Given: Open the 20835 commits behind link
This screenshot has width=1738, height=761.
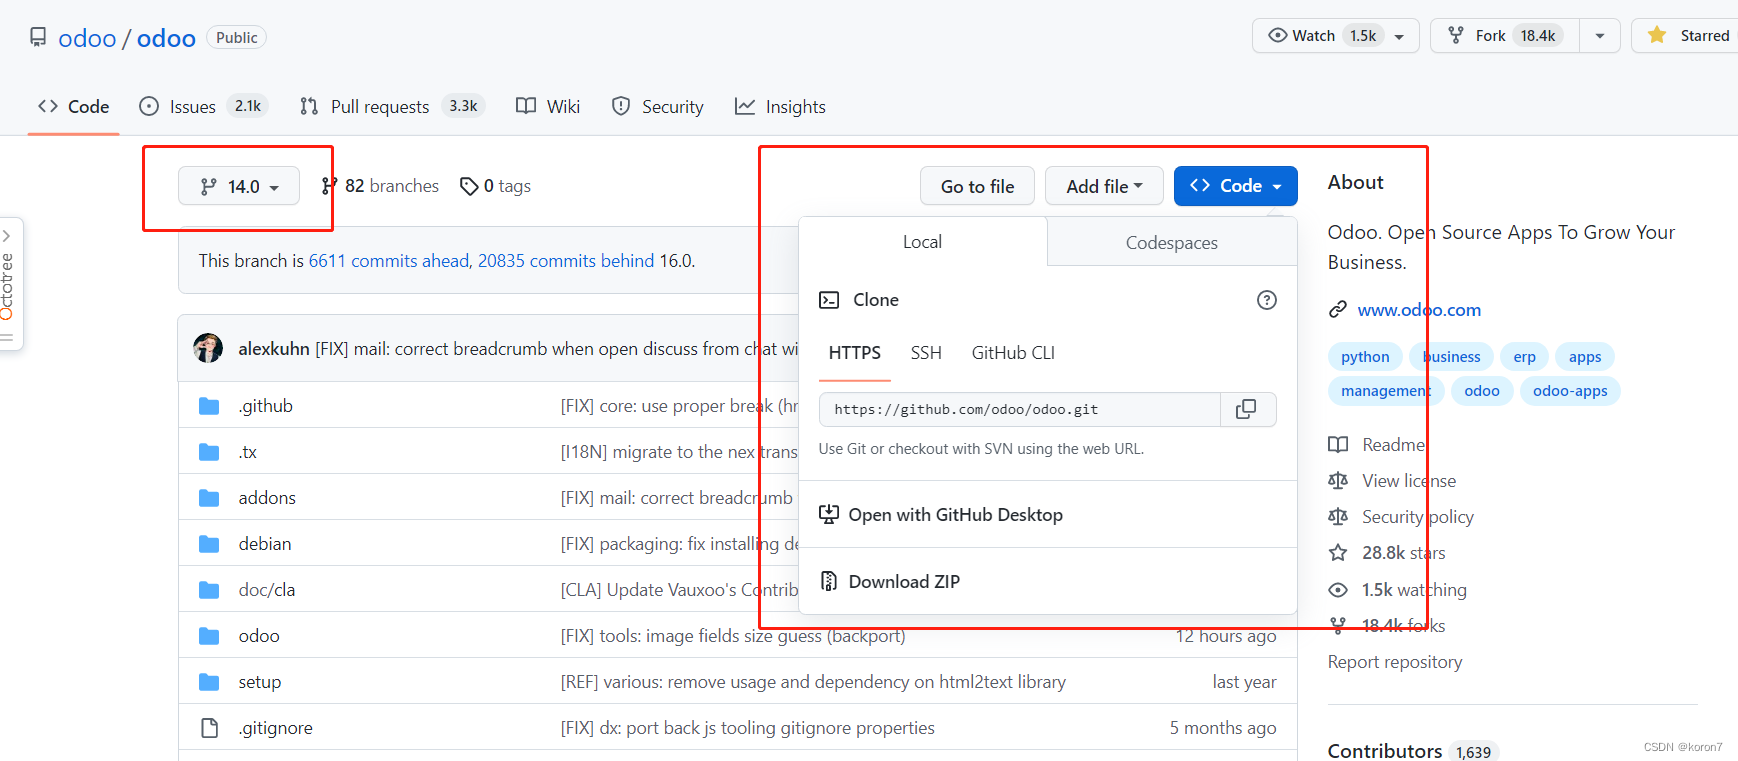Looking at the screenshot, I should click(x=566, y=261).
